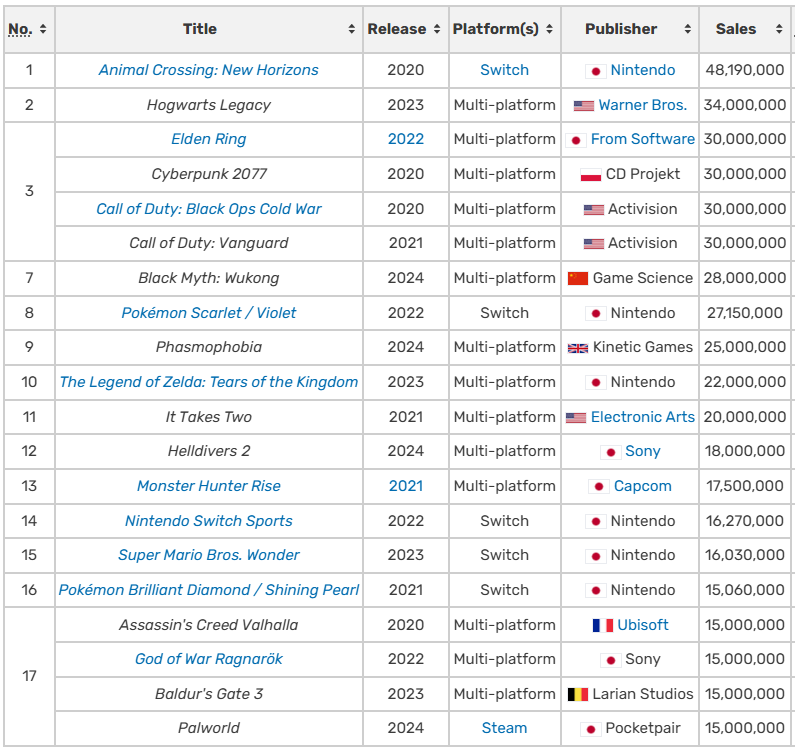Select the It Takes Two title cell
This screenshot has width=795, height=752.
(209, 417)
